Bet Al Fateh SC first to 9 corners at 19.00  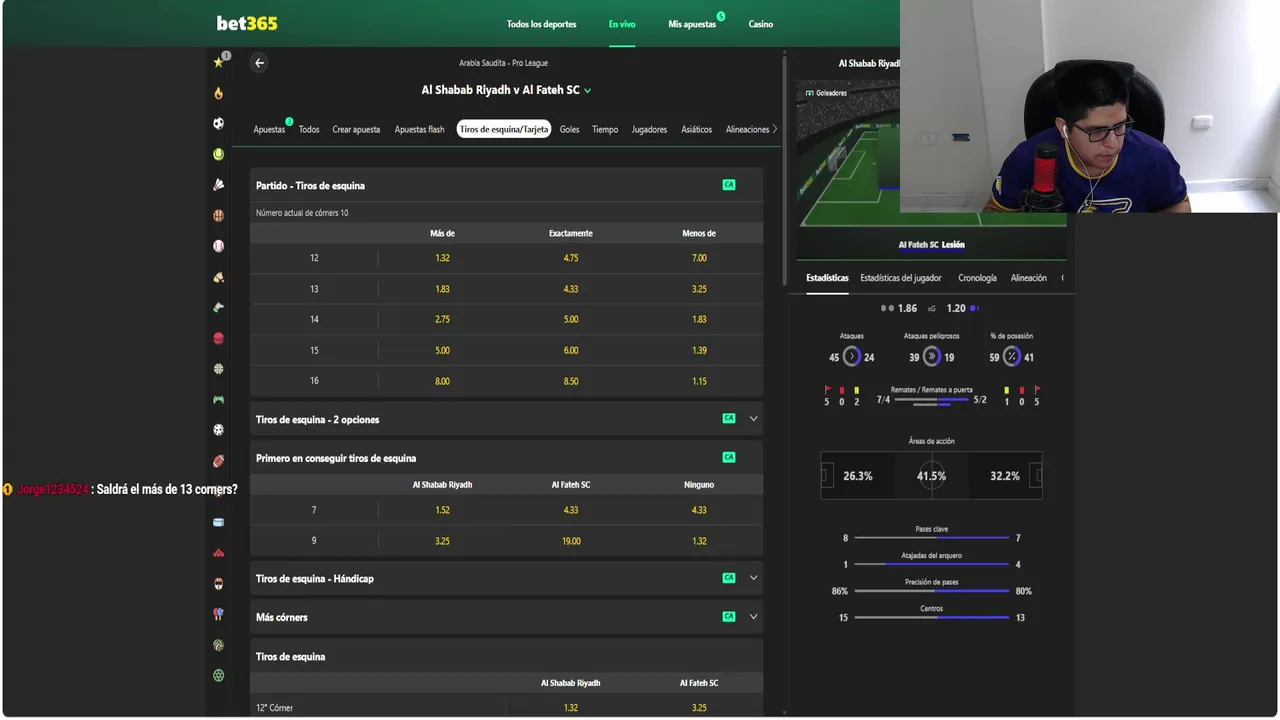click(571, 541)
